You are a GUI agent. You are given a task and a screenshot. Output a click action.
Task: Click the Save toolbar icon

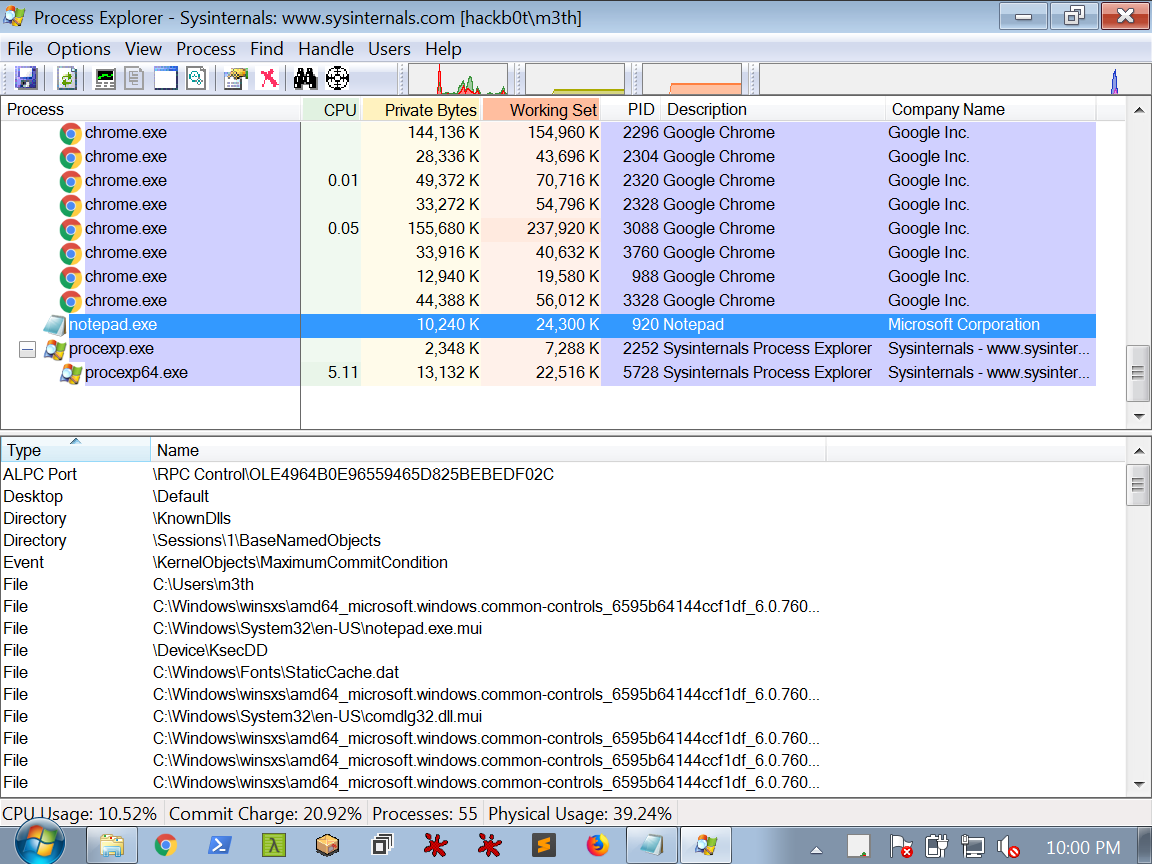tap(26, 79)
